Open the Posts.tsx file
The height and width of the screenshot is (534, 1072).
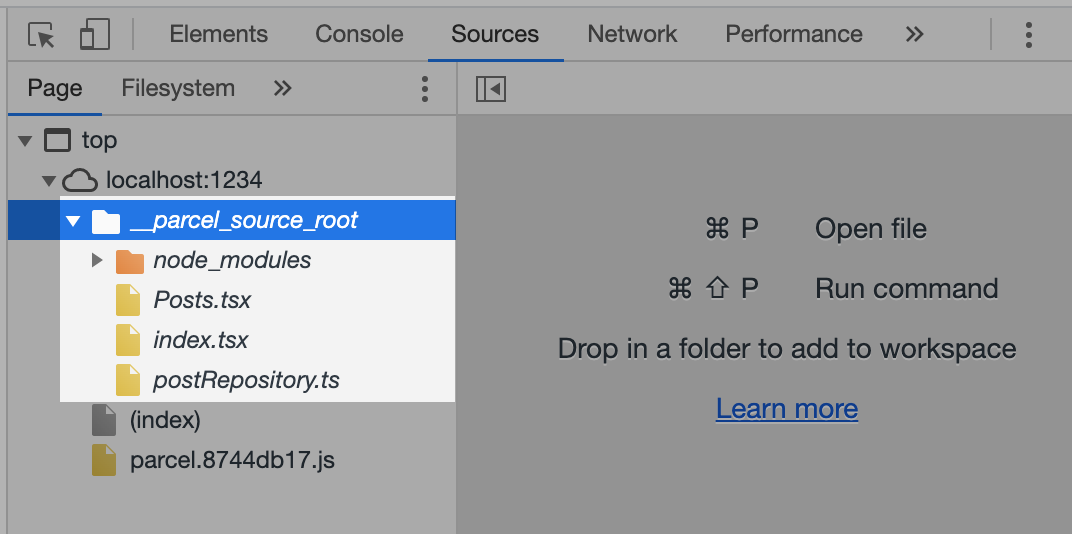(202, 301)
